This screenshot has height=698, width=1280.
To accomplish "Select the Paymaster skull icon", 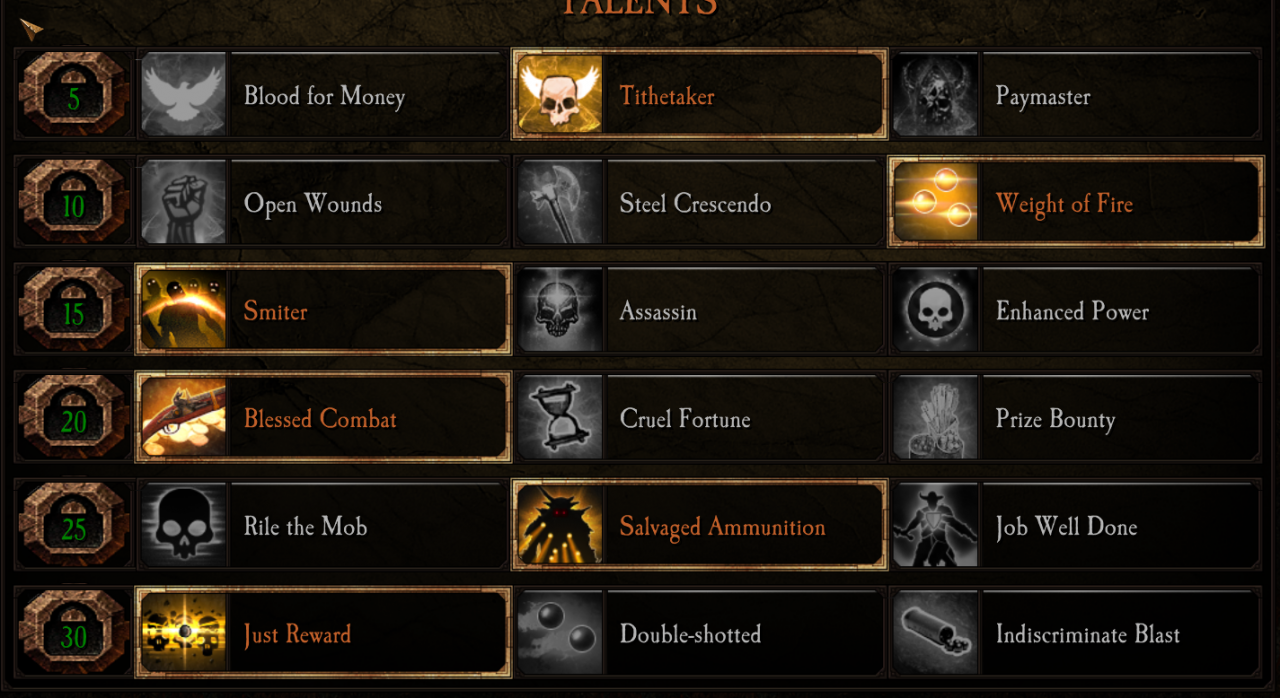I will [x=936, y=94].
